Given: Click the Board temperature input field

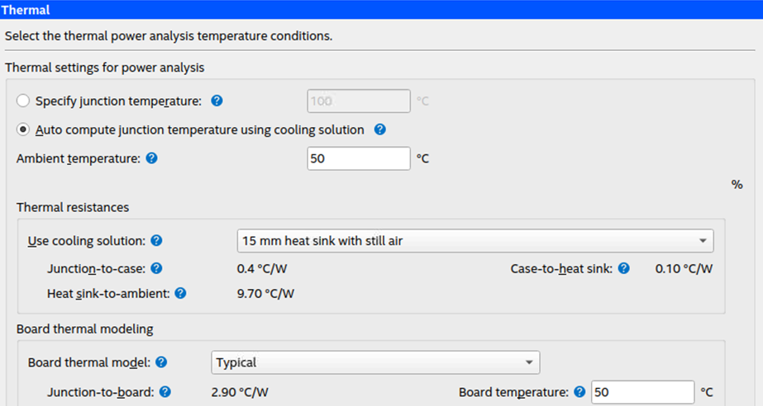Looking at the screenshot, I should (642, 392).
